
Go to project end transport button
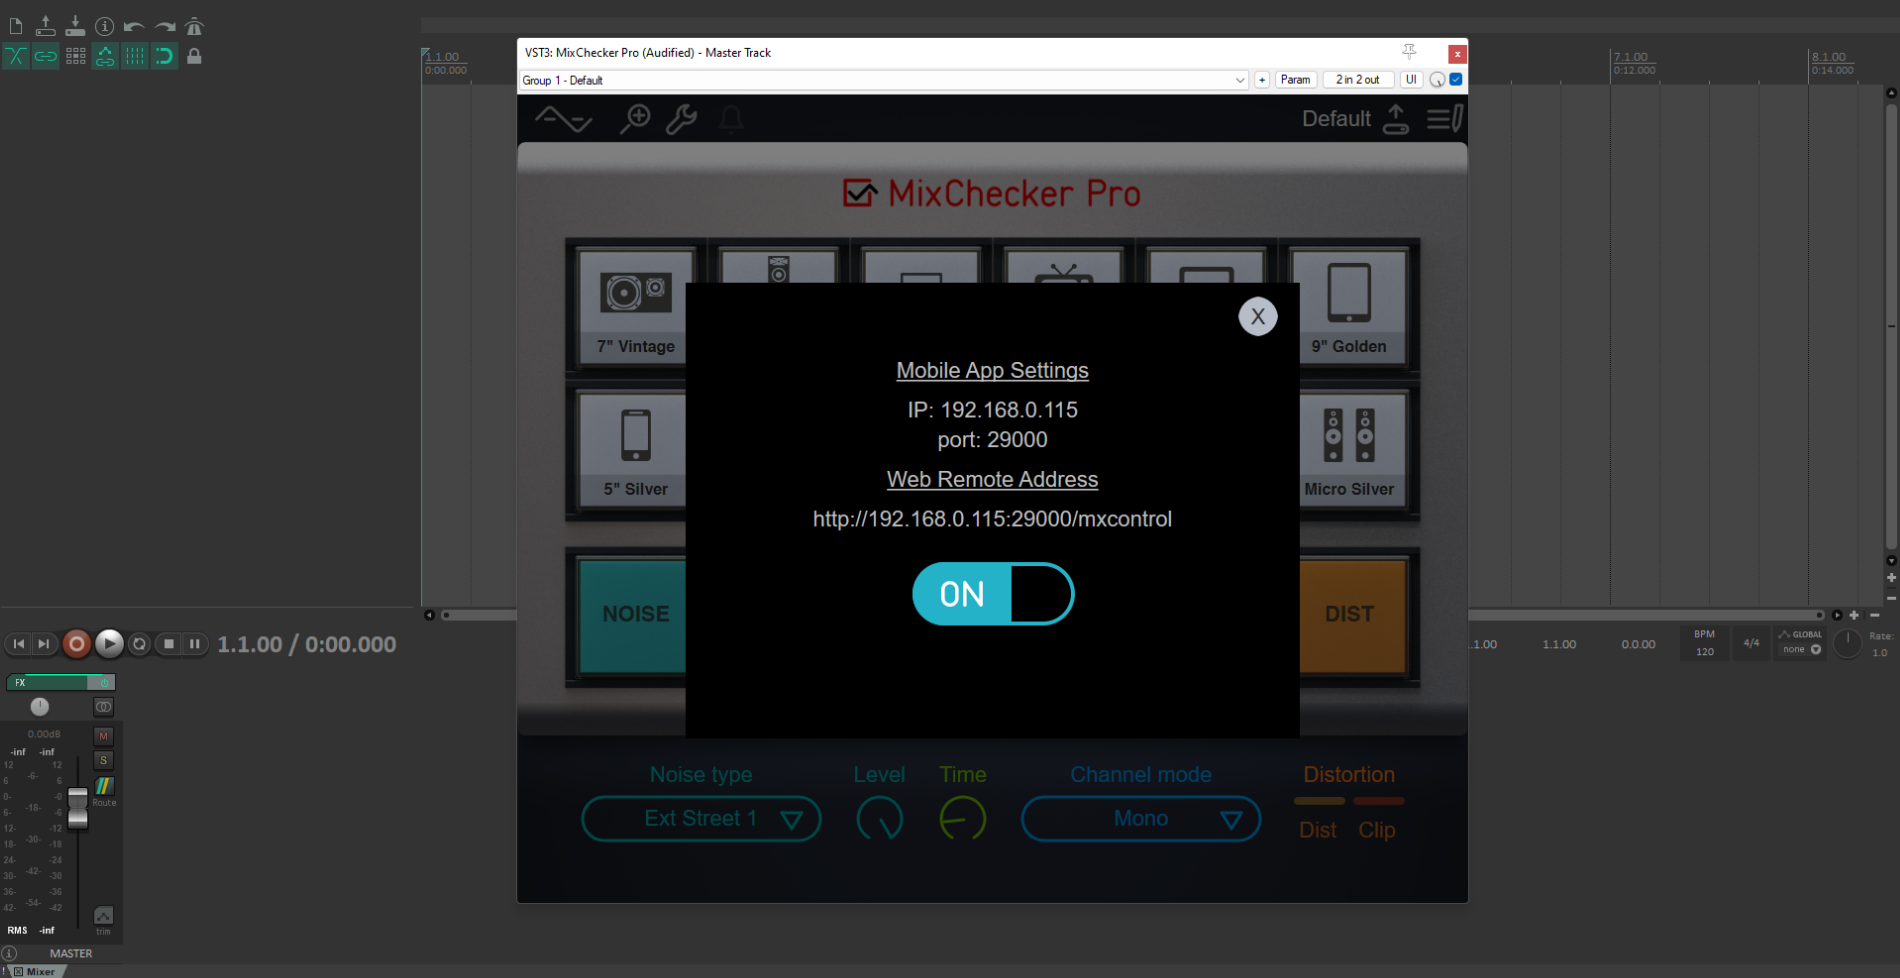(x=43, y=644)
